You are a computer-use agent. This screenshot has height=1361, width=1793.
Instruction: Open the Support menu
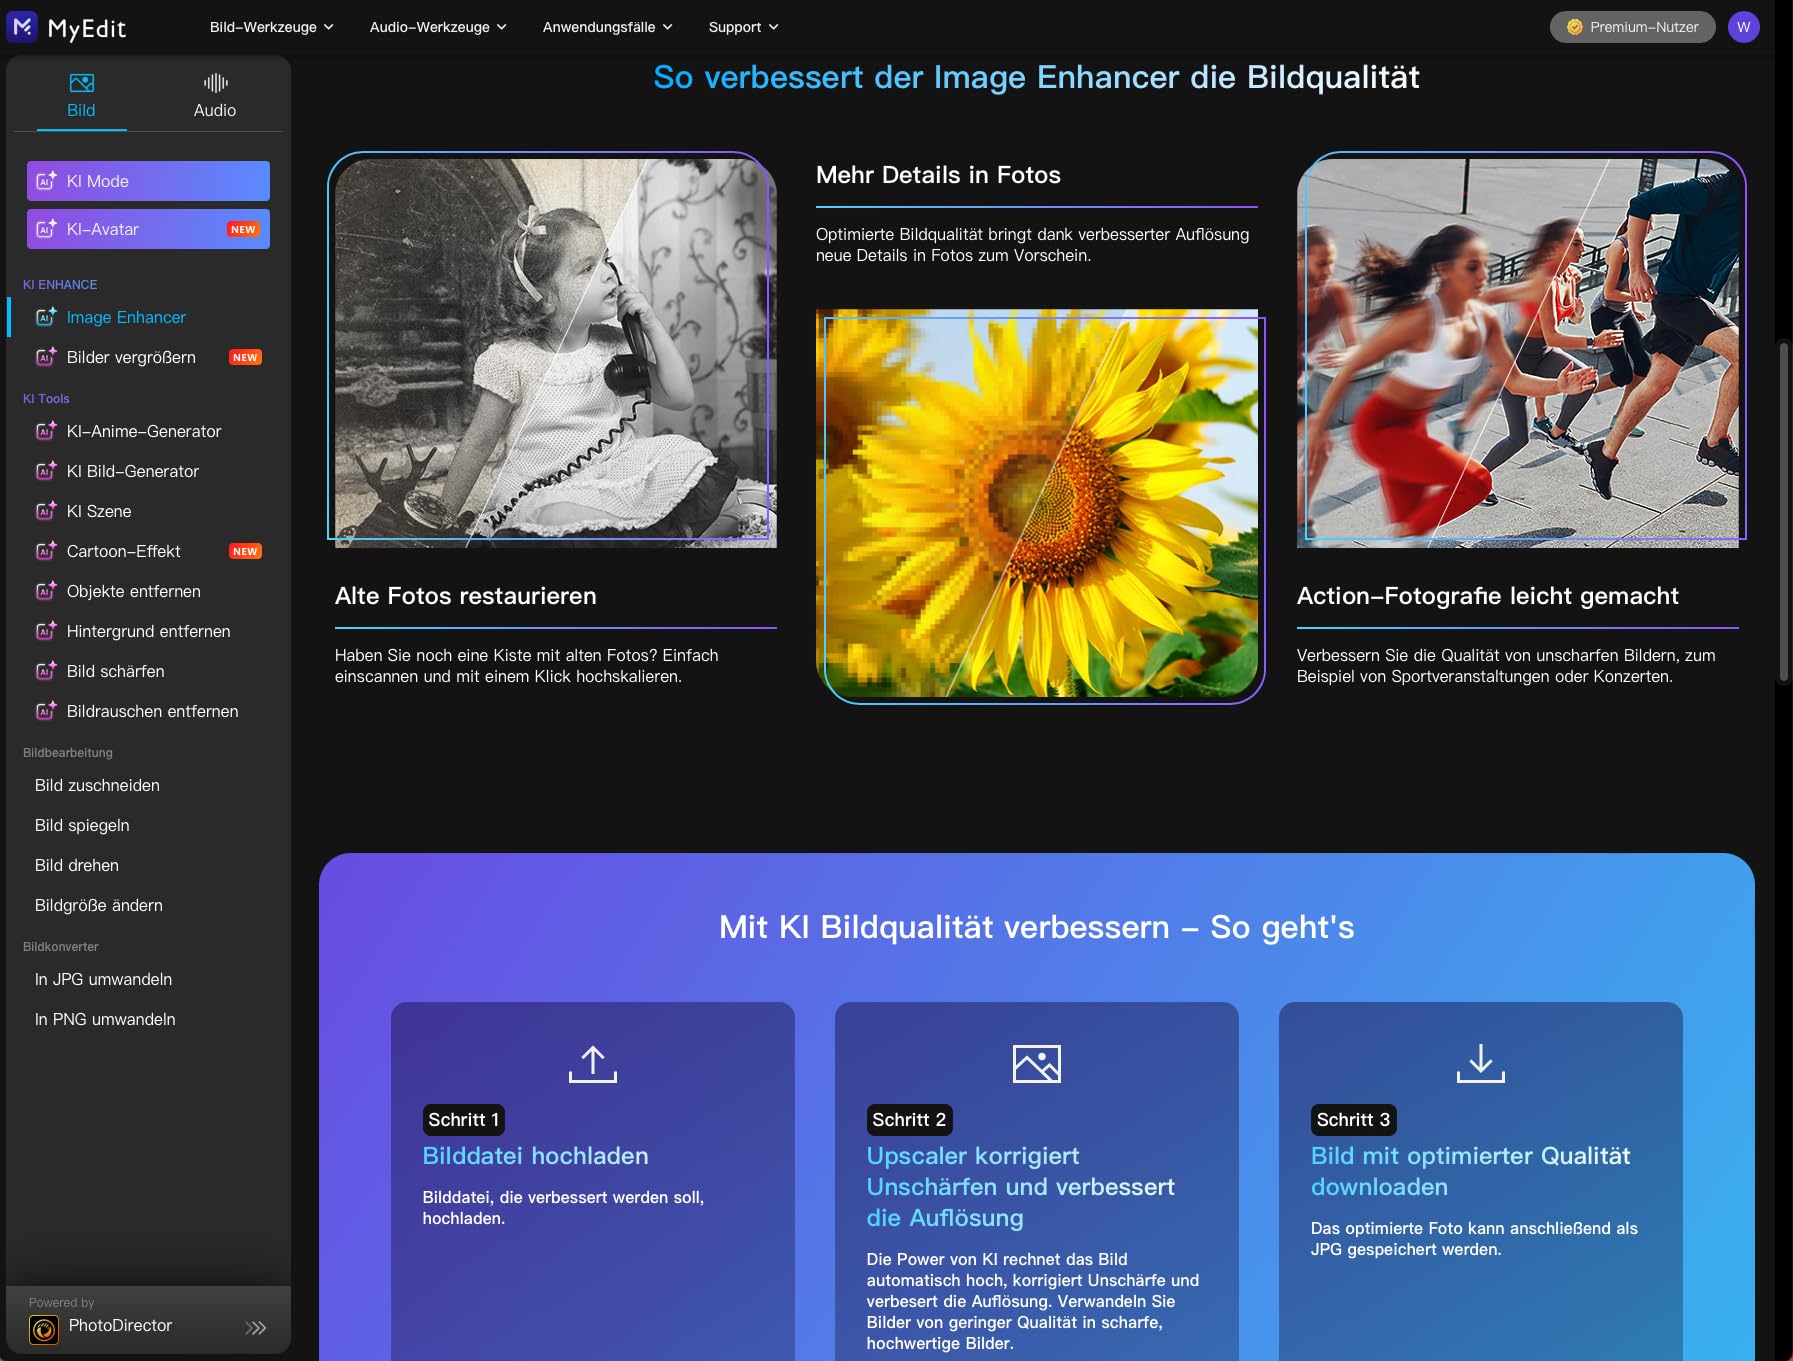pos(743,27)
